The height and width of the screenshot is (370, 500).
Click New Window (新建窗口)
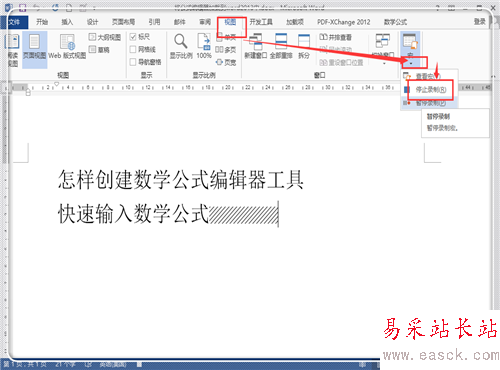point(256,47)
